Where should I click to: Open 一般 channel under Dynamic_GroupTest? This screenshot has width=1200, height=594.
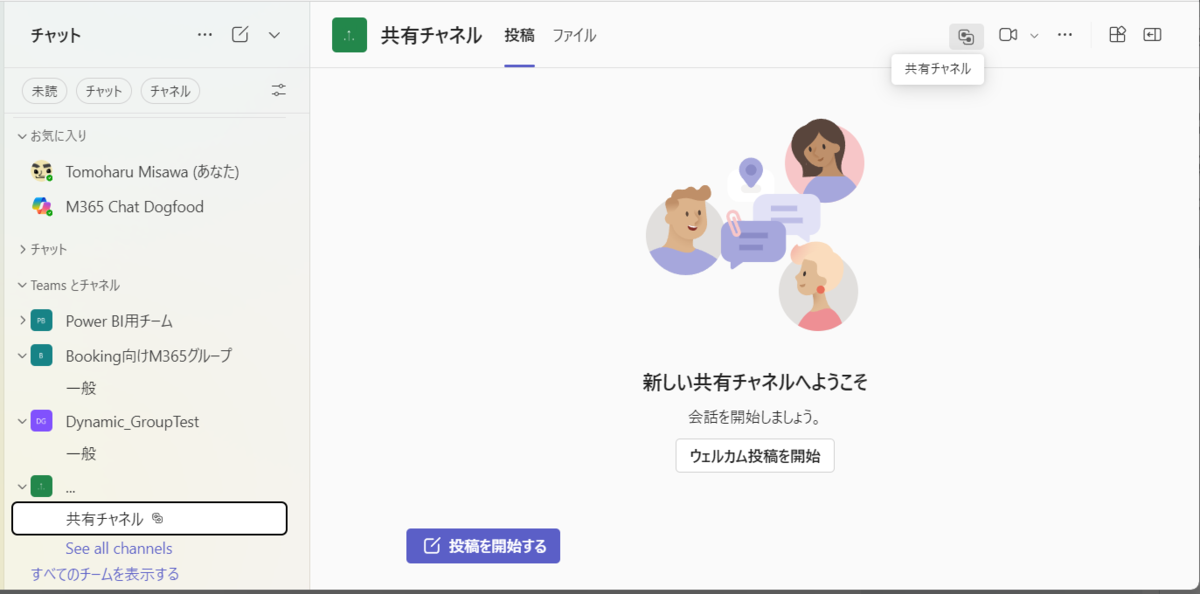pos(81,454)
